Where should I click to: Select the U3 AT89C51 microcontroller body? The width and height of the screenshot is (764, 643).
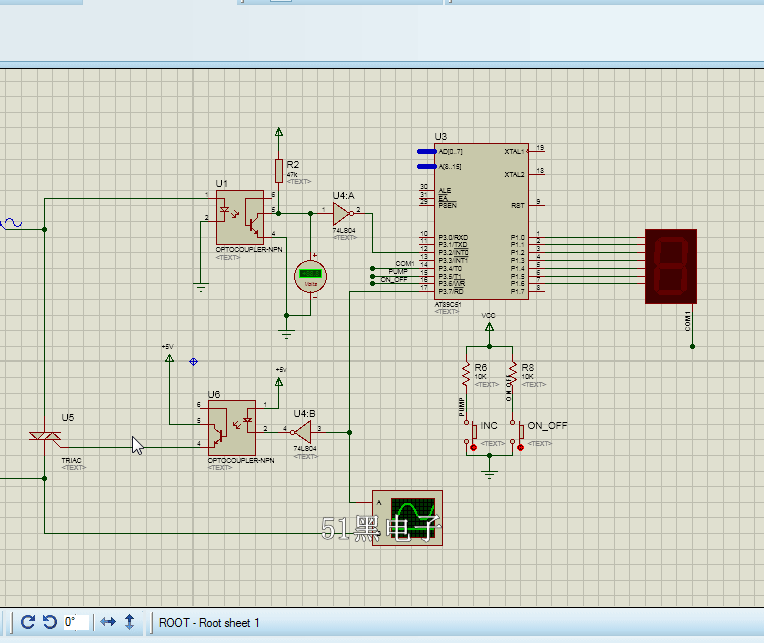pos(481,221)
